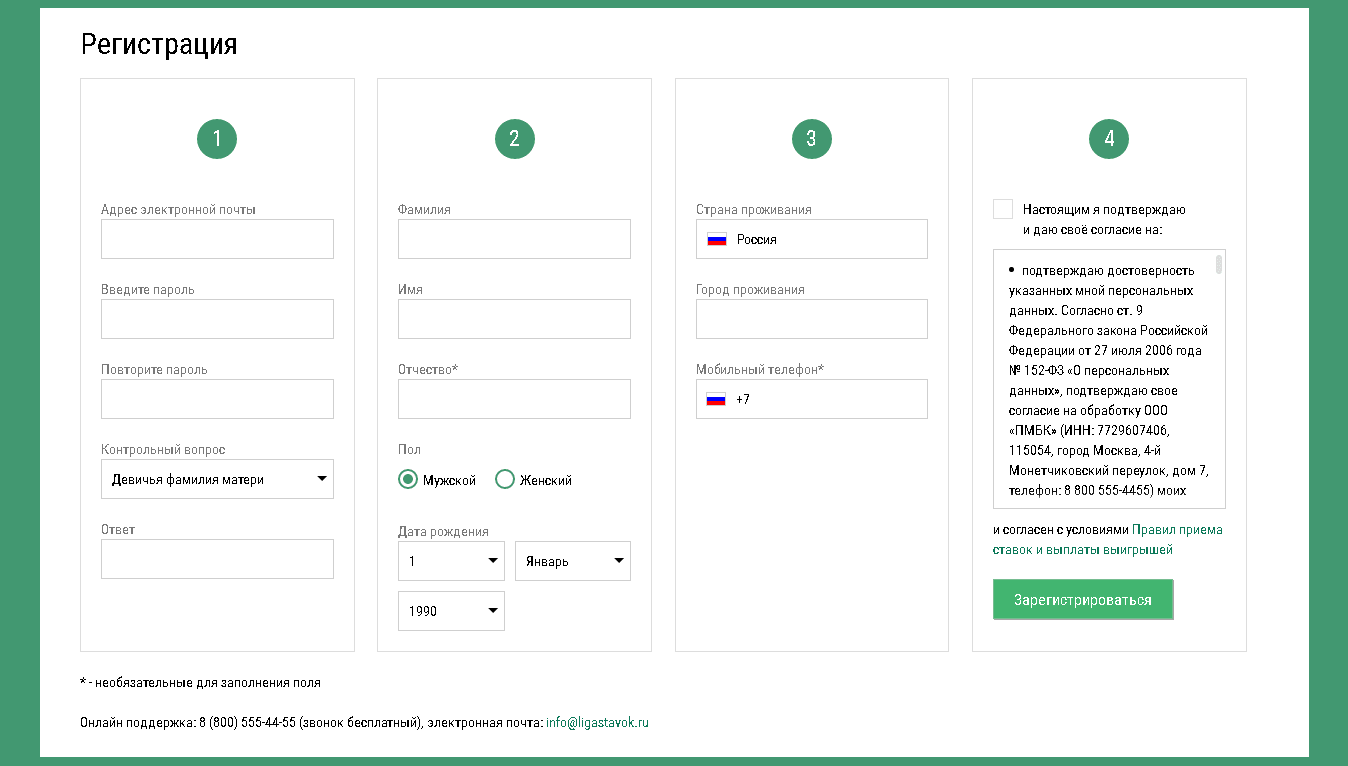1348x766 pixels.
Task: Open the birth day dropdown showing 1
Action: [x=451, y=561]
